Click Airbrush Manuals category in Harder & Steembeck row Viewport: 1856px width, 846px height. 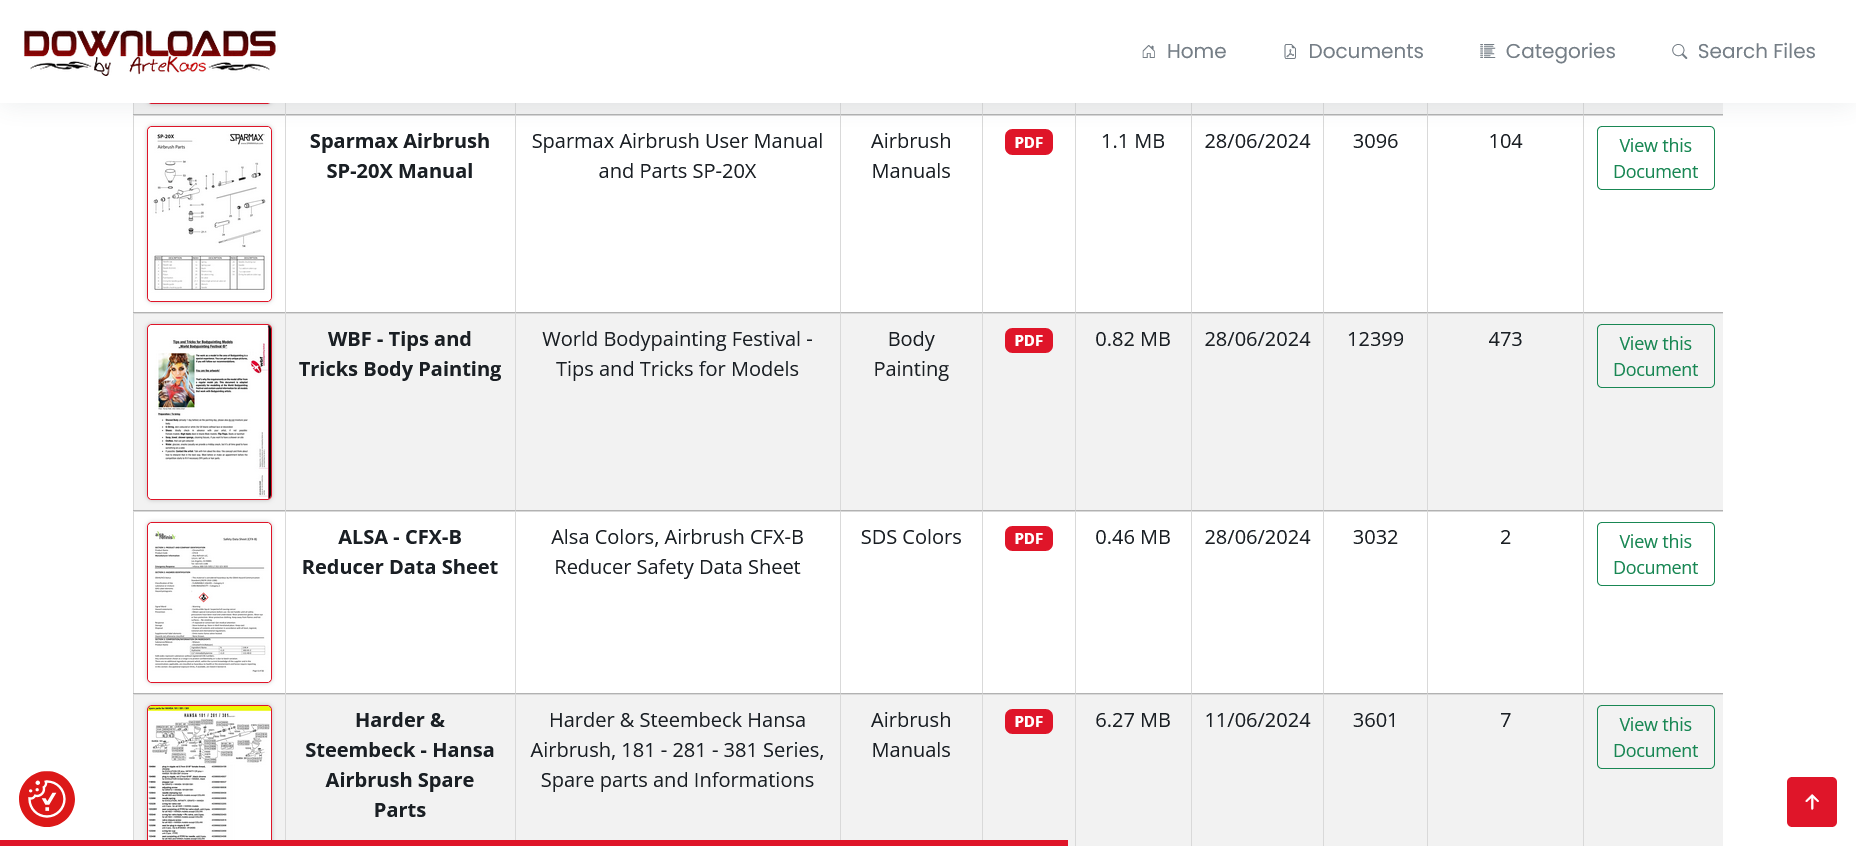point(911,735)
